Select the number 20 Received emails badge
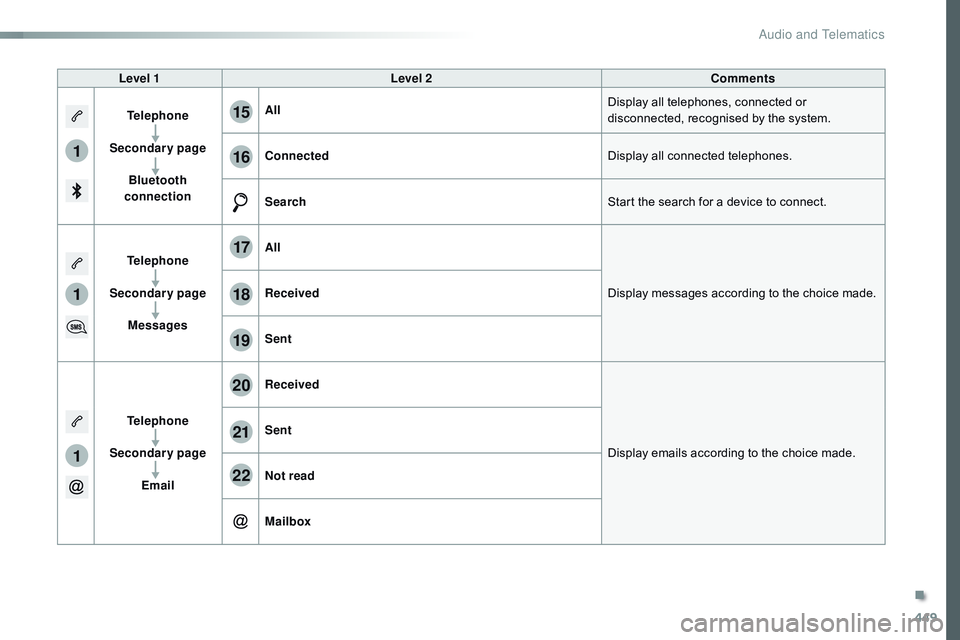The height and width of the screenshot is (640, 960). [240, 386]
